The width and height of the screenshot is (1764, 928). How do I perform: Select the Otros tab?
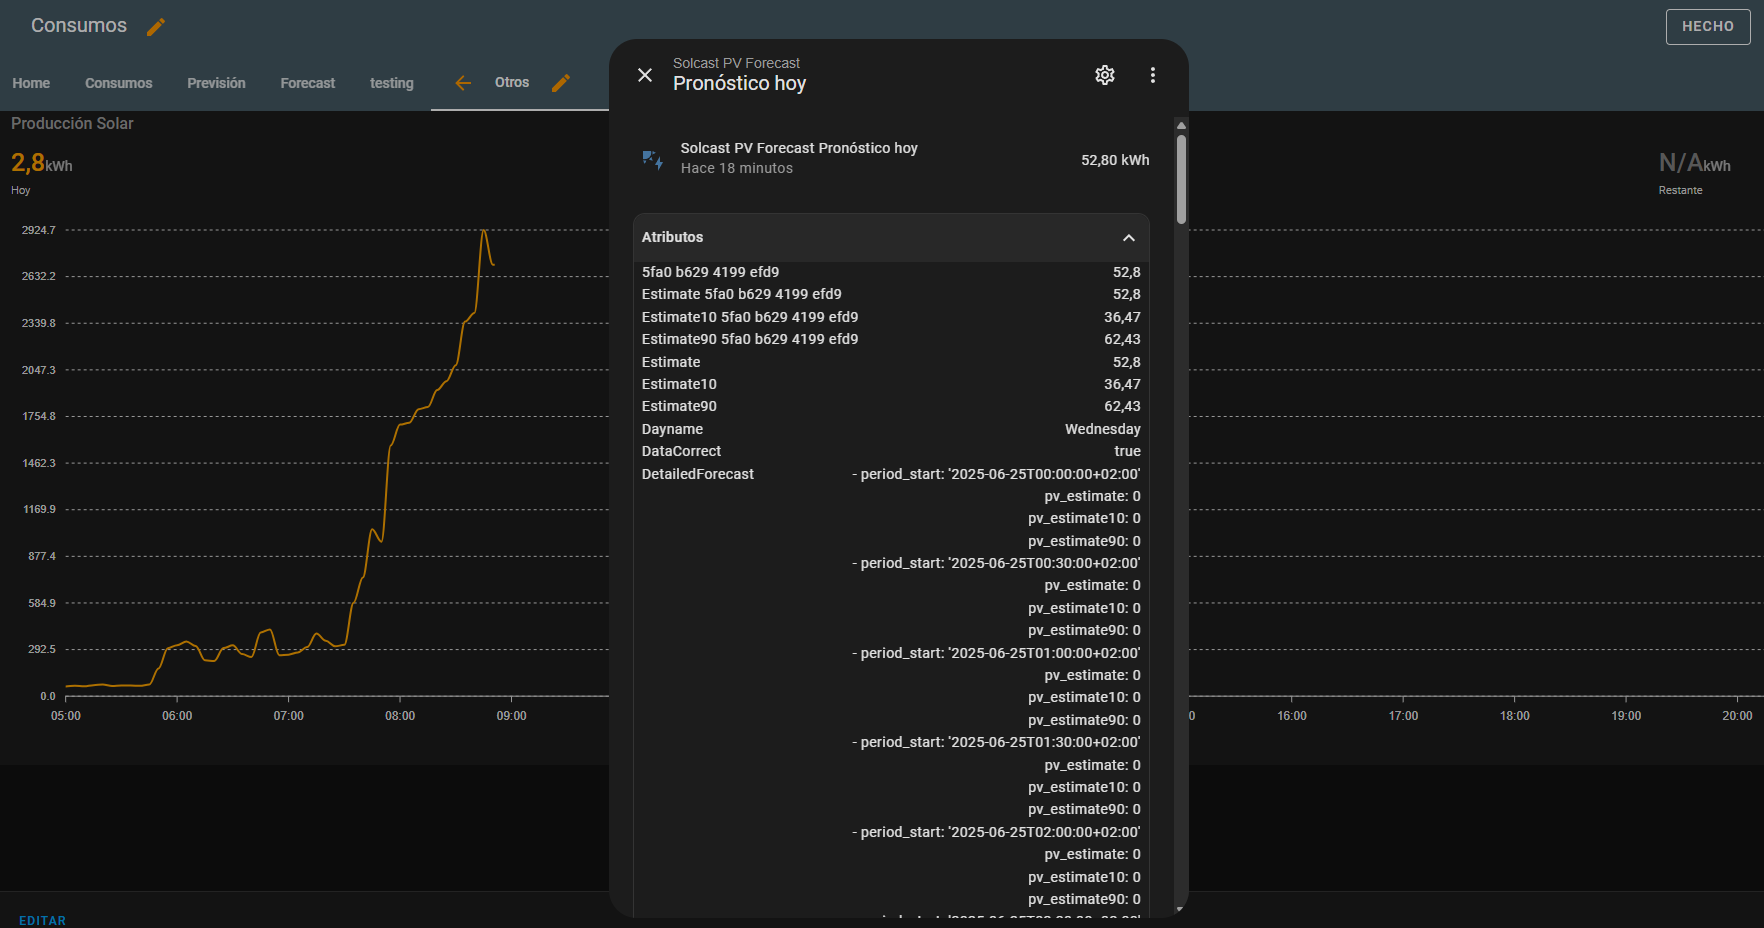[512, 83]
